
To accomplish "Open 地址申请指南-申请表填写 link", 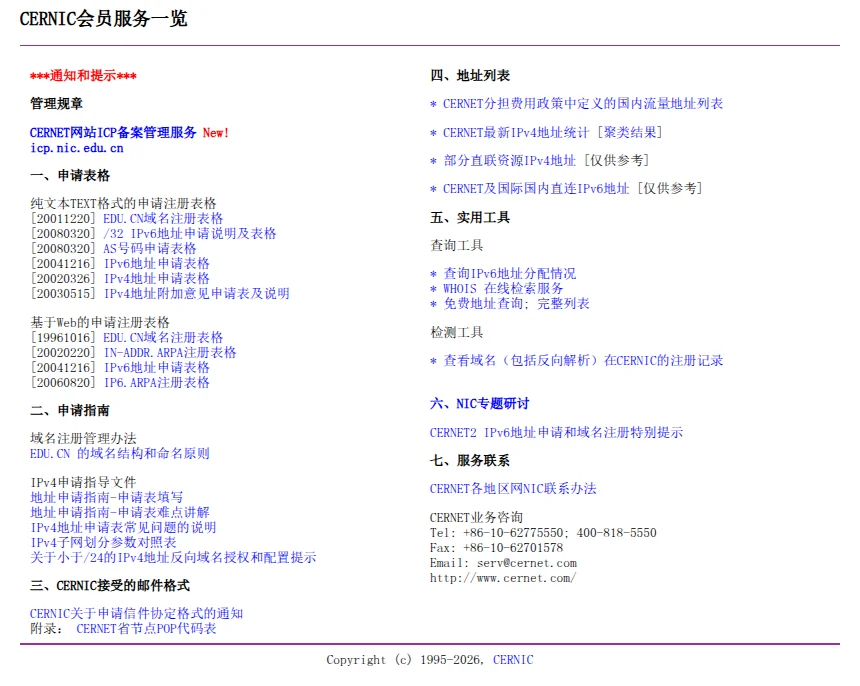I will 106,497.
